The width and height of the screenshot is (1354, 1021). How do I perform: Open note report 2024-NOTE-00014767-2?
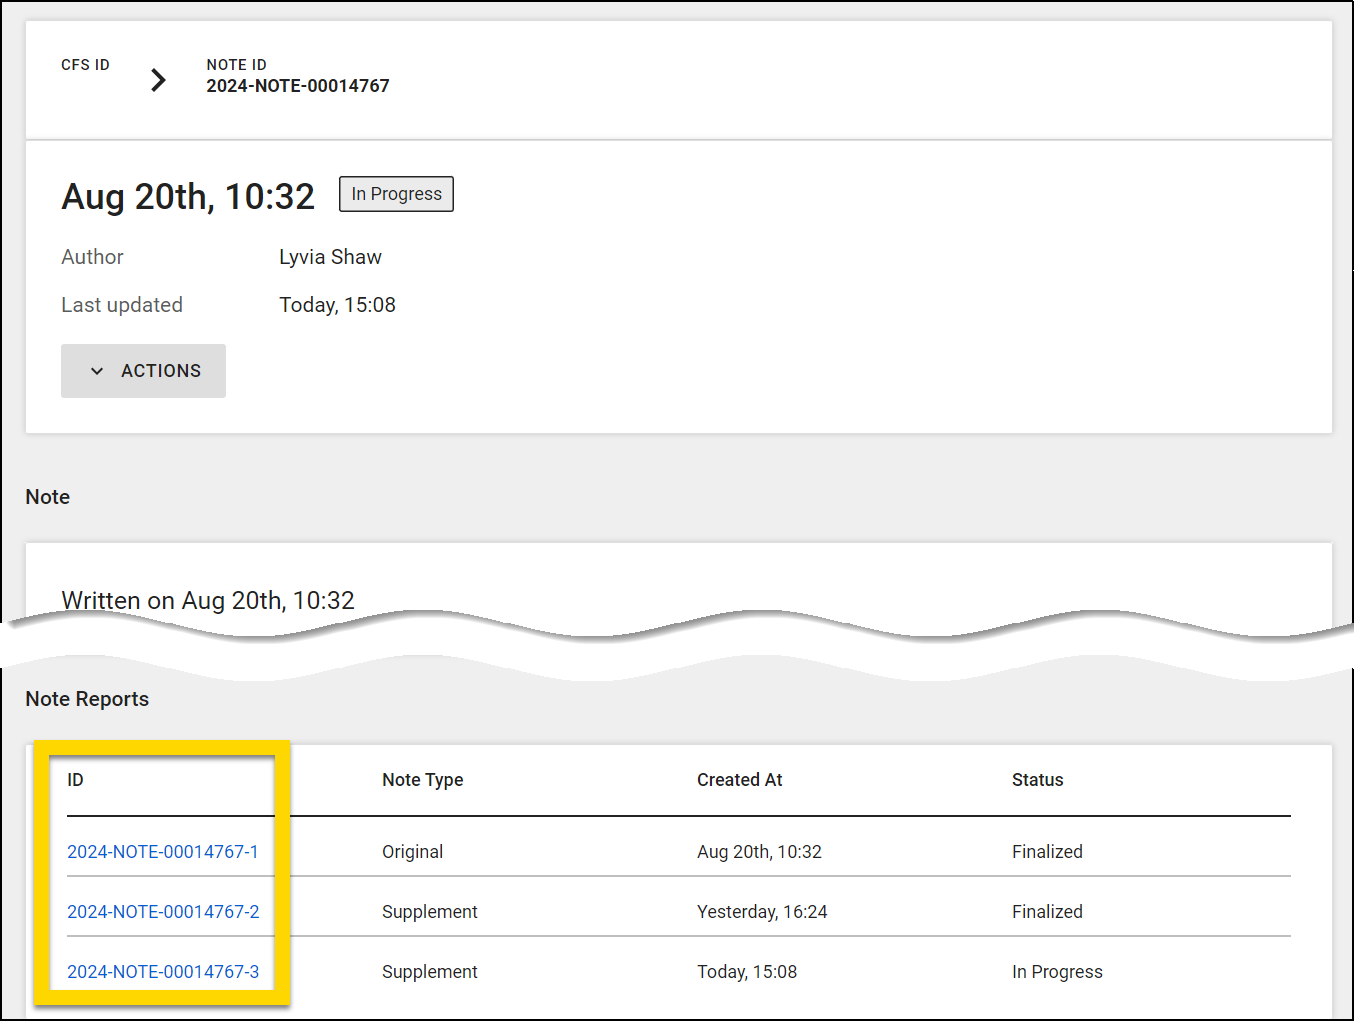point(163,912)
